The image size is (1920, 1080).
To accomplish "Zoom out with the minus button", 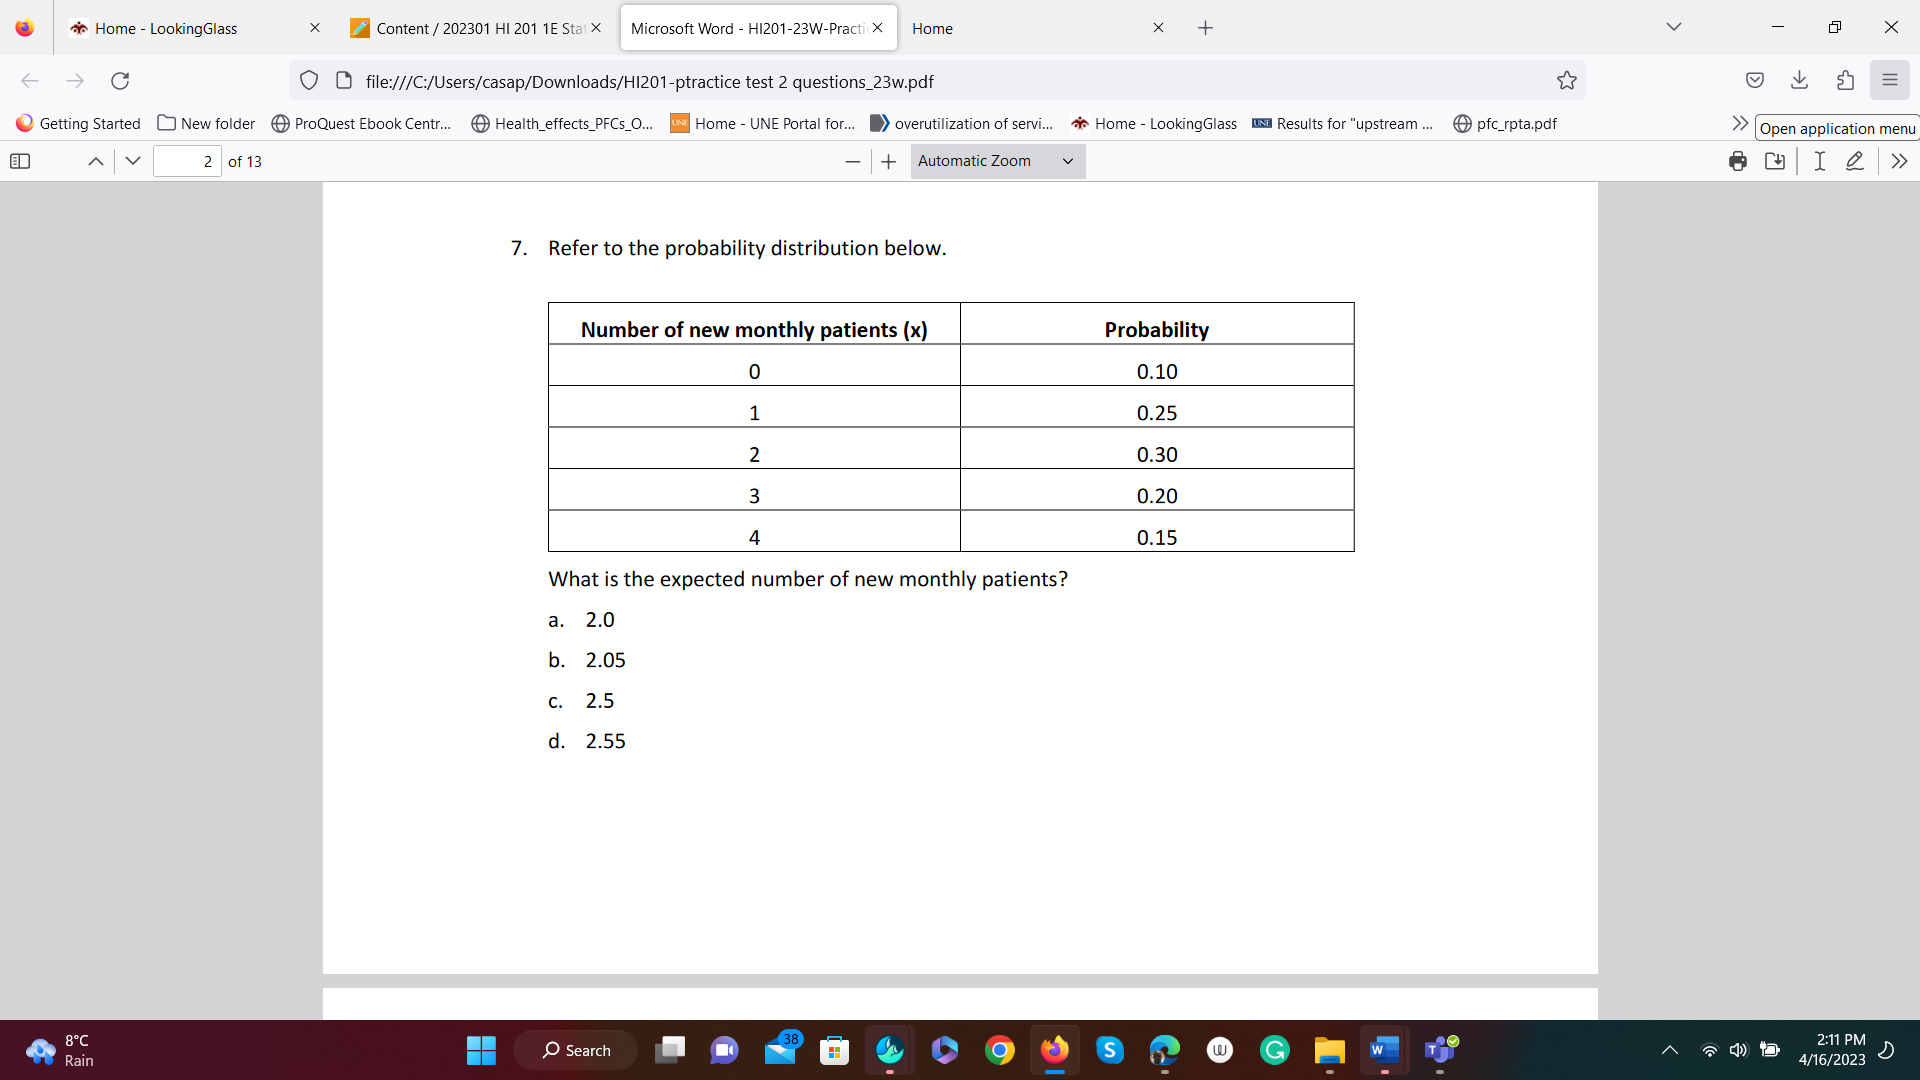I will point(852,161).
